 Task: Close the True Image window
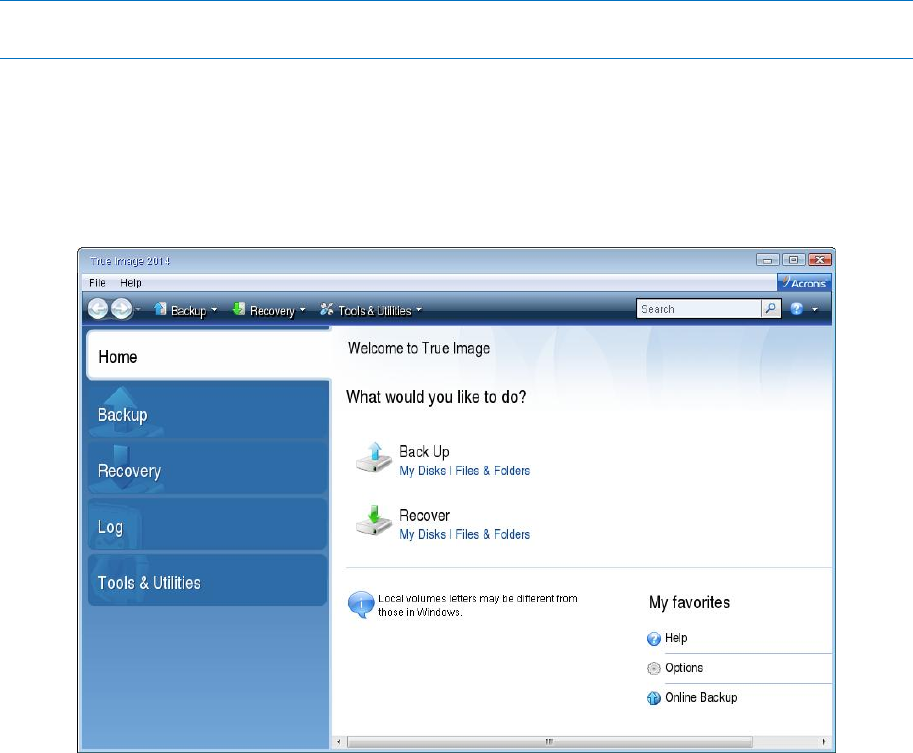click(x=819, y=260)
